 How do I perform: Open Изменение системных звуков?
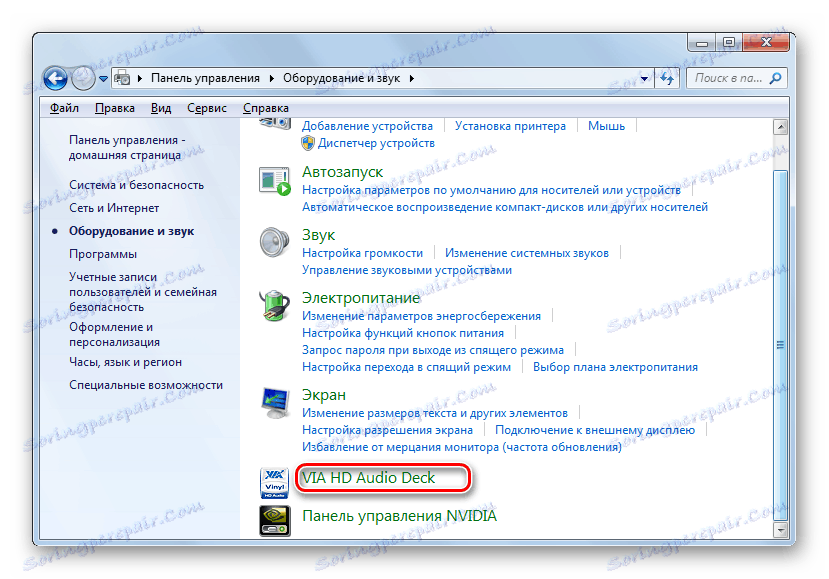(527, 253)
